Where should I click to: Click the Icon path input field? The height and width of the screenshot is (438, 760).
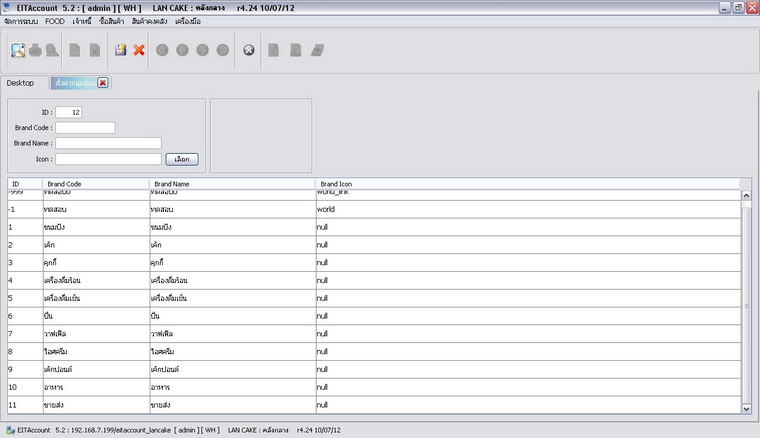[x=108, y=159]
